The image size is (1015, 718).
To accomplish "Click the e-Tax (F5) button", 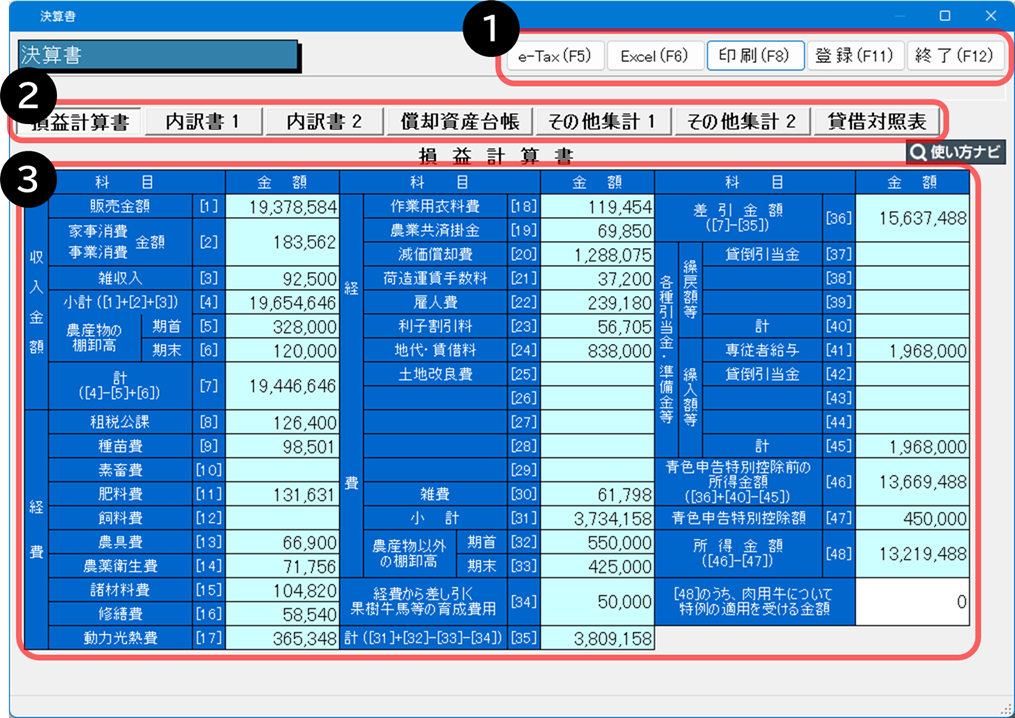I will (554, 56).
